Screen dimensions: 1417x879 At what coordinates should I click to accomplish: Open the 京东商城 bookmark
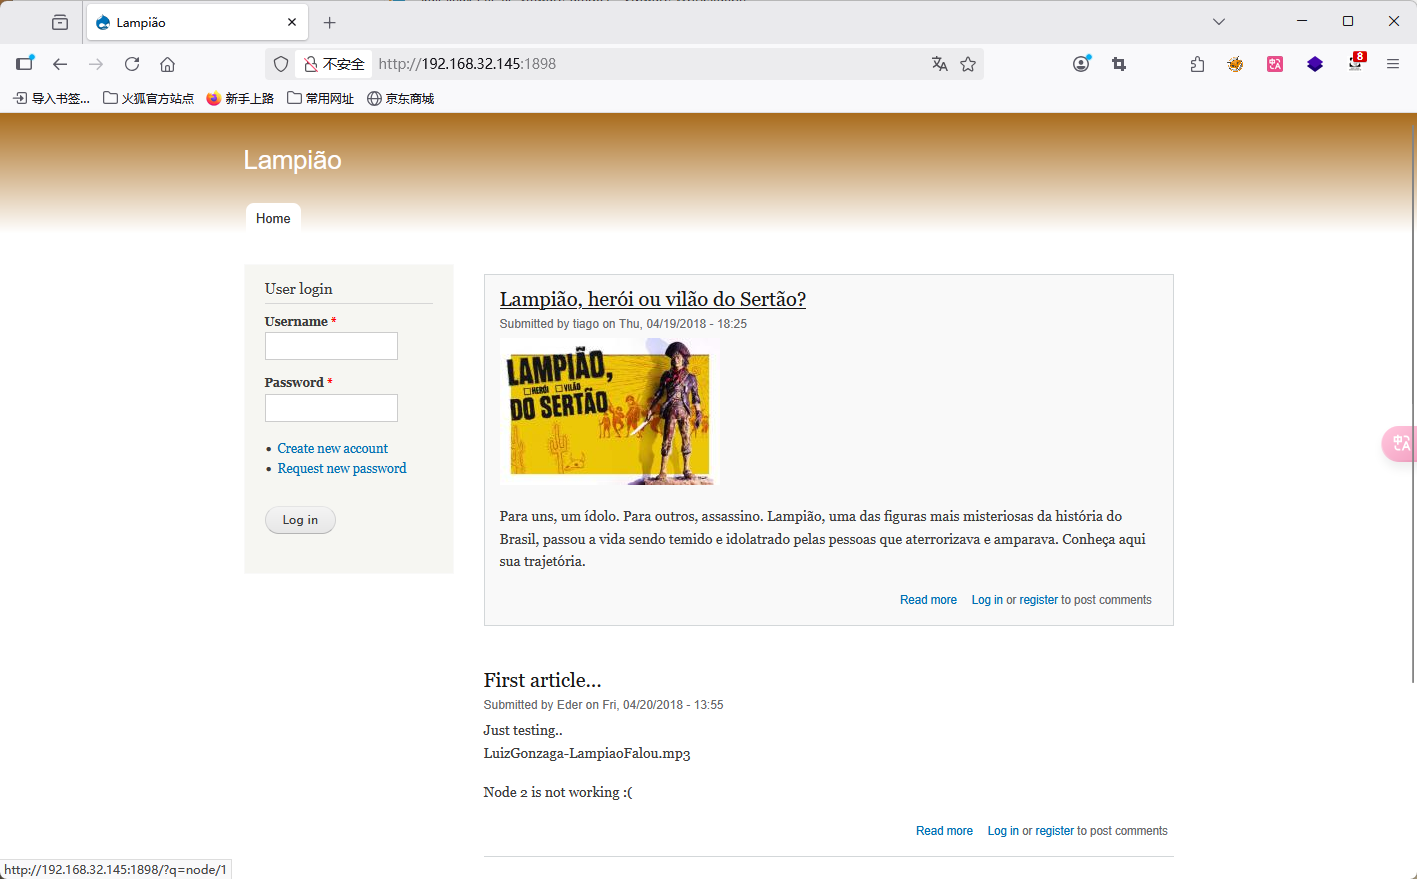click(x=400, y=98)
